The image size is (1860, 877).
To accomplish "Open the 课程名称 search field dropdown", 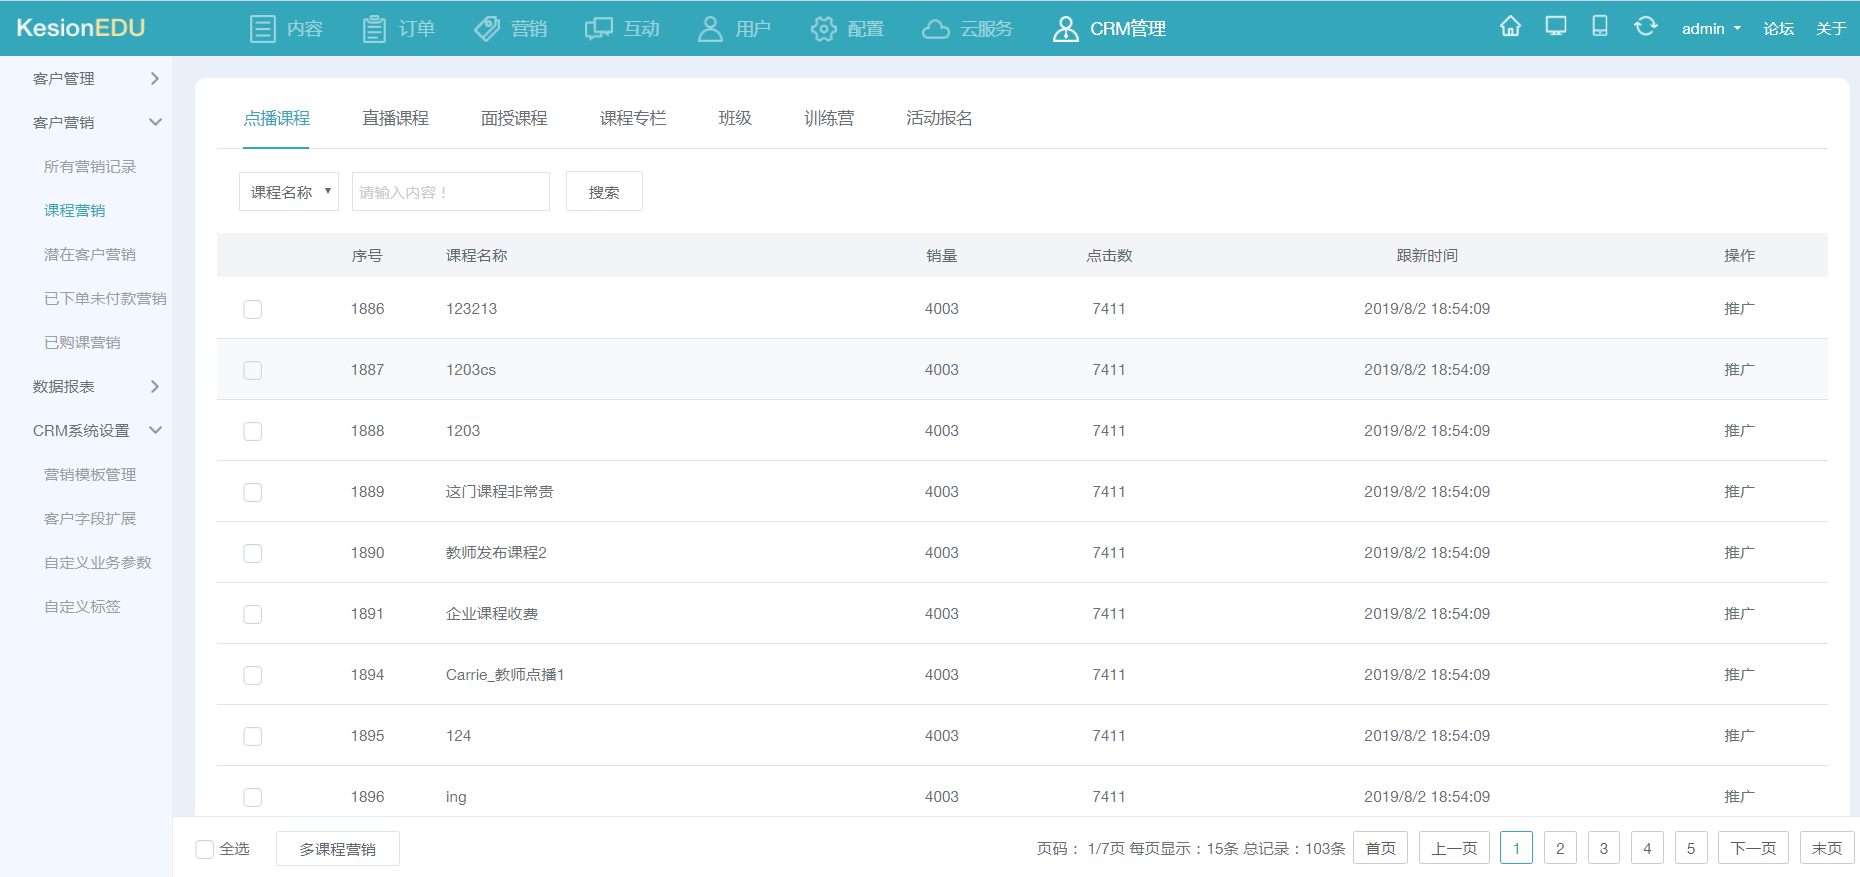I will (289, 191).
